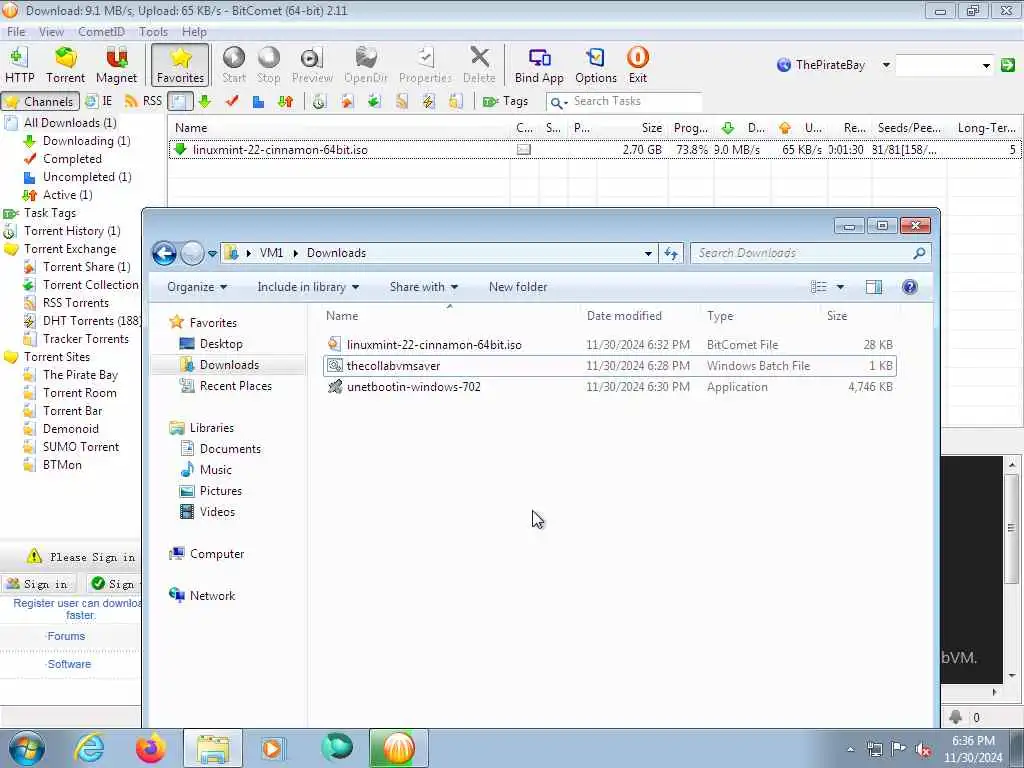Screen dimensions: 1024x768
Task: Click the green go-search arrow button
Action: pyautogui.click(x=1008, y=65)
